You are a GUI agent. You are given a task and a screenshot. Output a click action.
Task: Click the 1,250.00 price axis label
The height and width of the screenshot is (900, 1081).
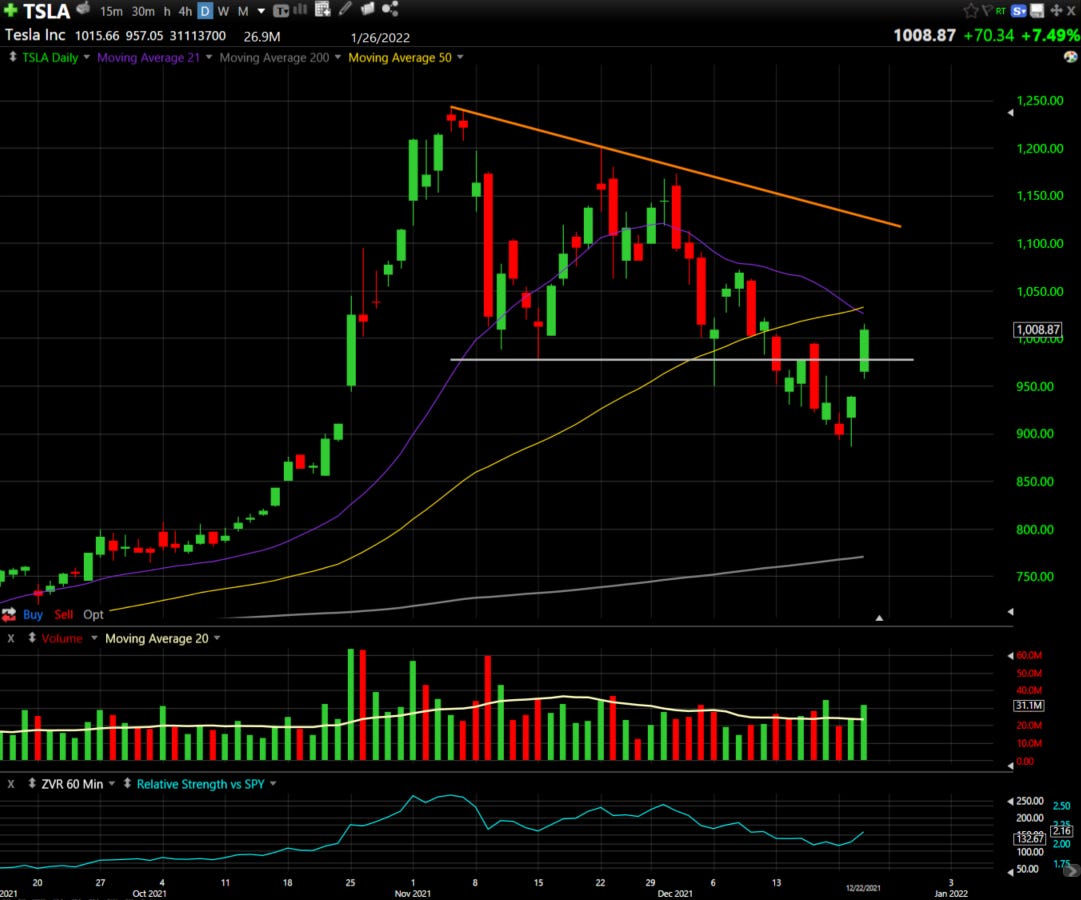coord(1040,101)
